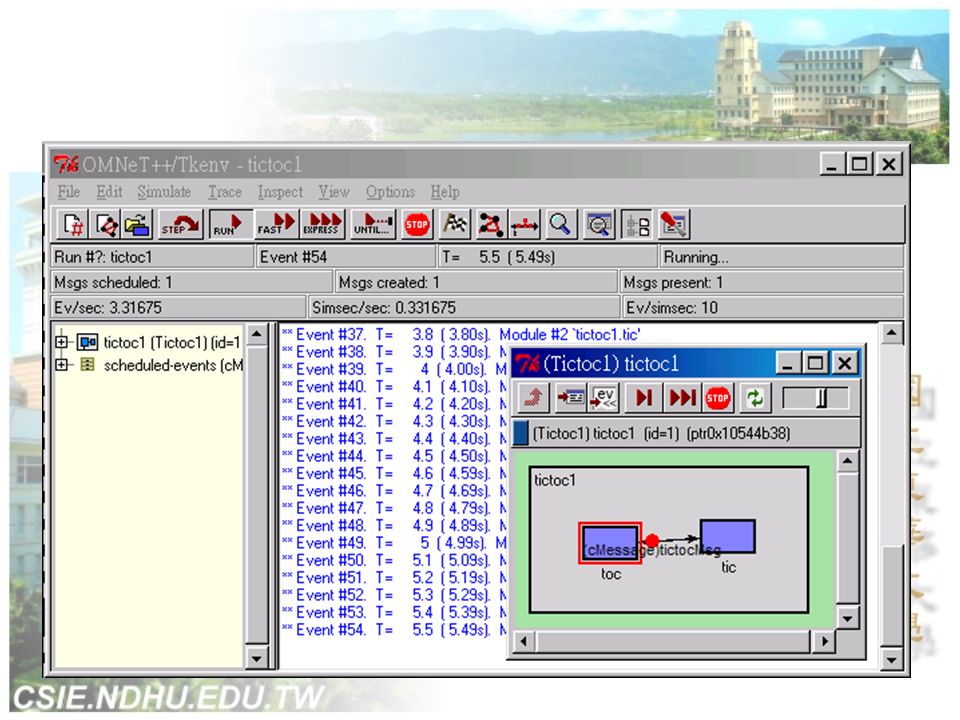Click the find in window icon
Viewport: 960px width, 720px height.
pyautogui.click(x=599, y=225)
